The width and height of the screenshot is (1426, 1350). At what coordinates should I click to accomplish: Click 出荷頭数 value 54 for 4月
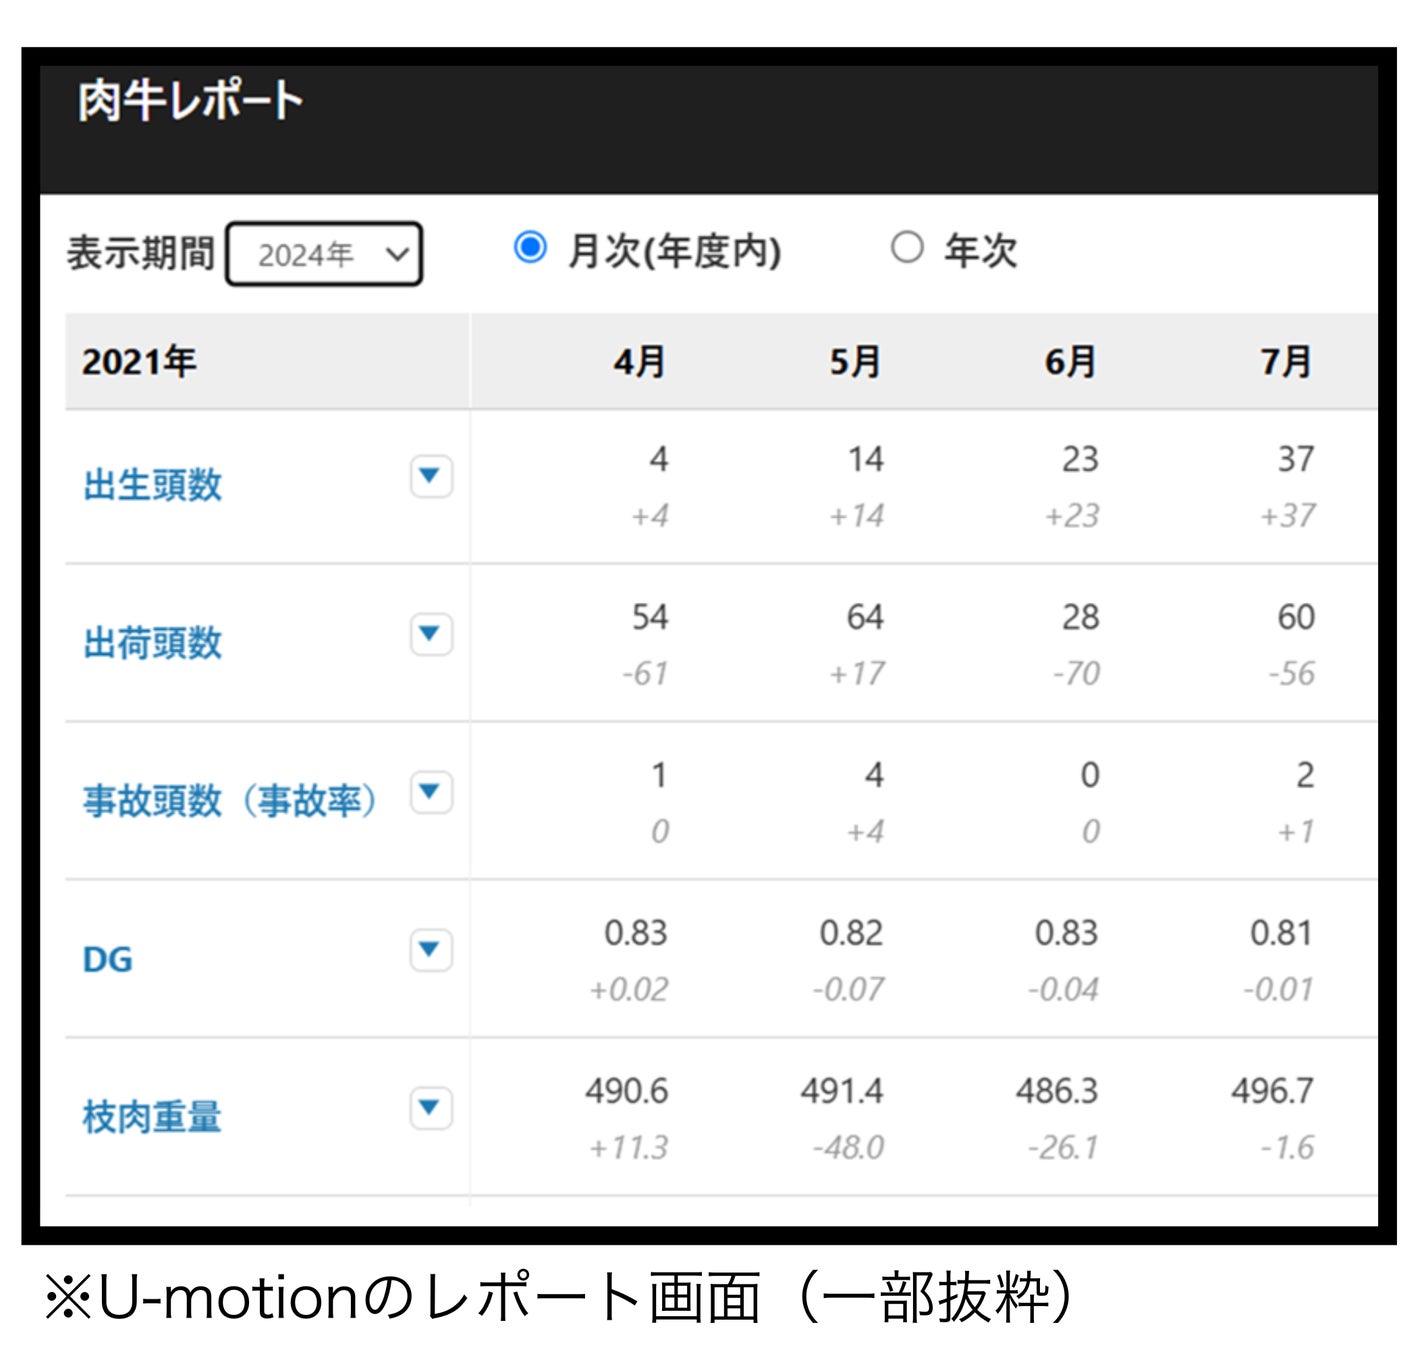[x=650, y=617]
